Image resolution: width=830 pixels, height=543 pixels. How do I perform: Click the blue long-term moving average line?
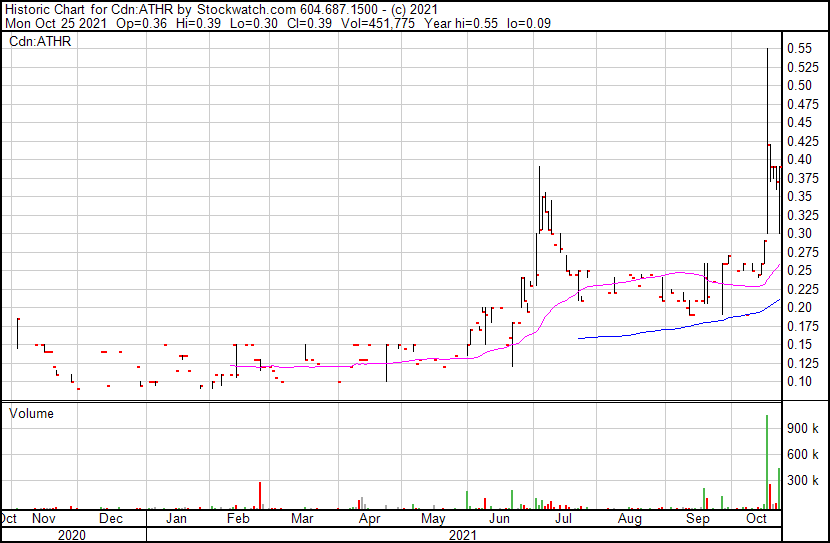[680, 327]
